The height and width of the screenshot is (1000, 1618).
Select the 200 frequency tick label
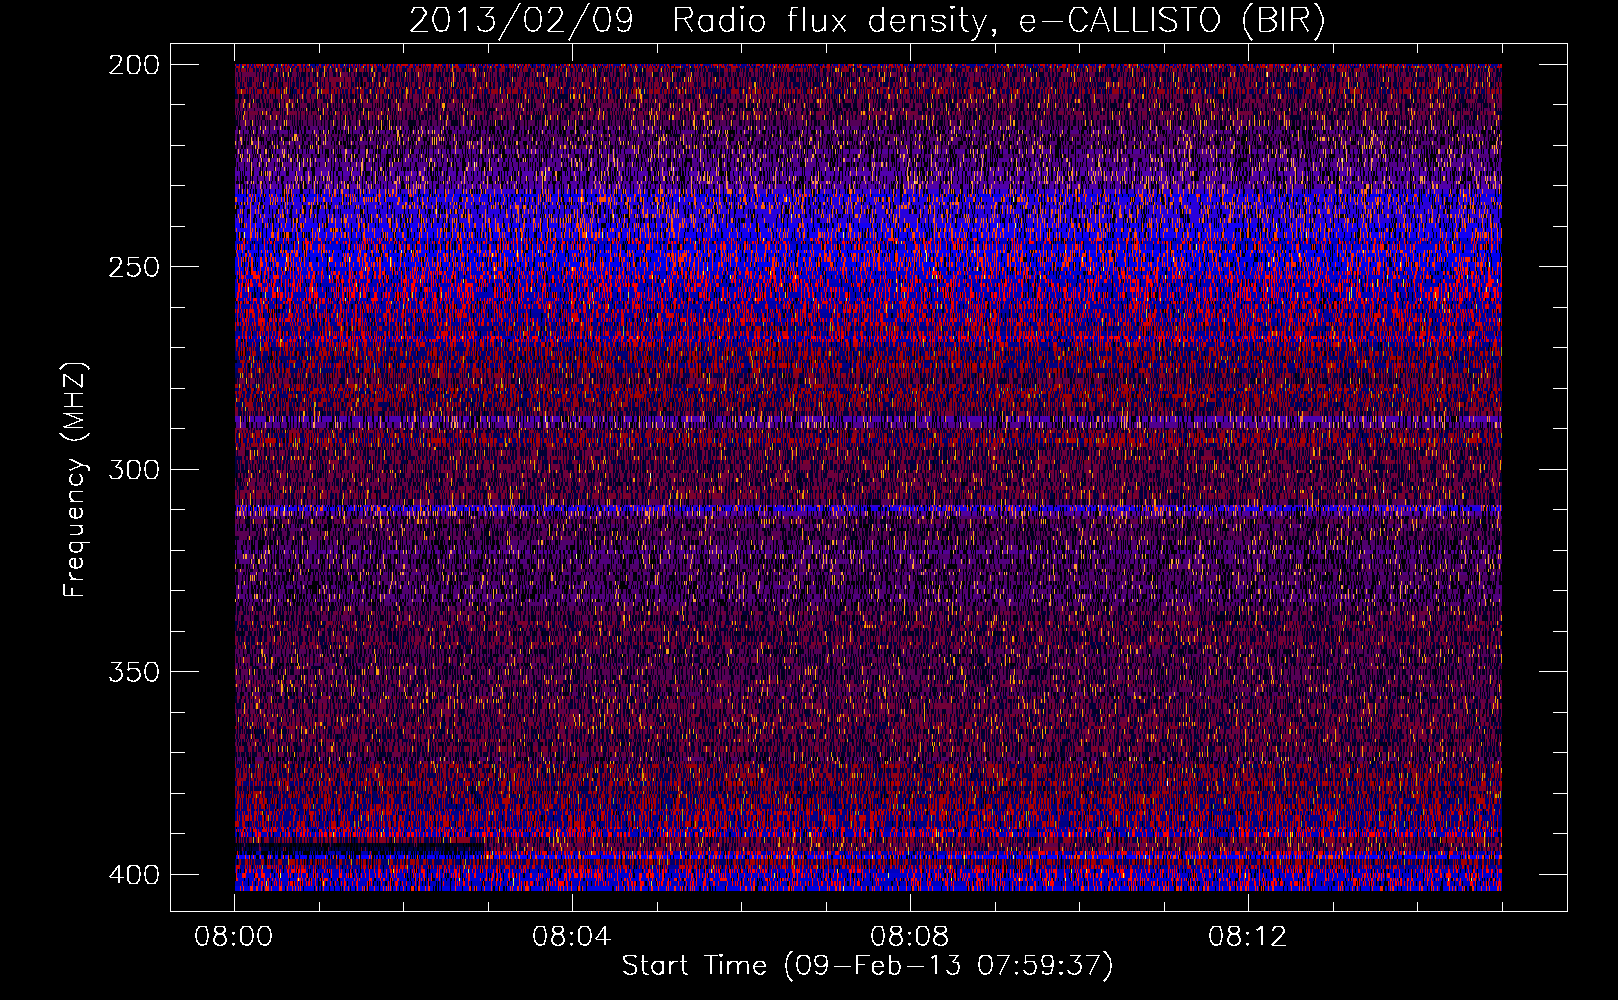point(134,65)
